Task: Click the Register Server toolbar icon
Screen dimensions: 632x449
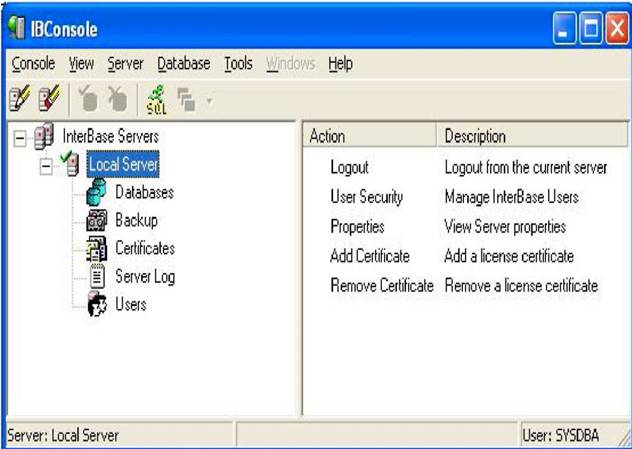Action: point(19,98)
